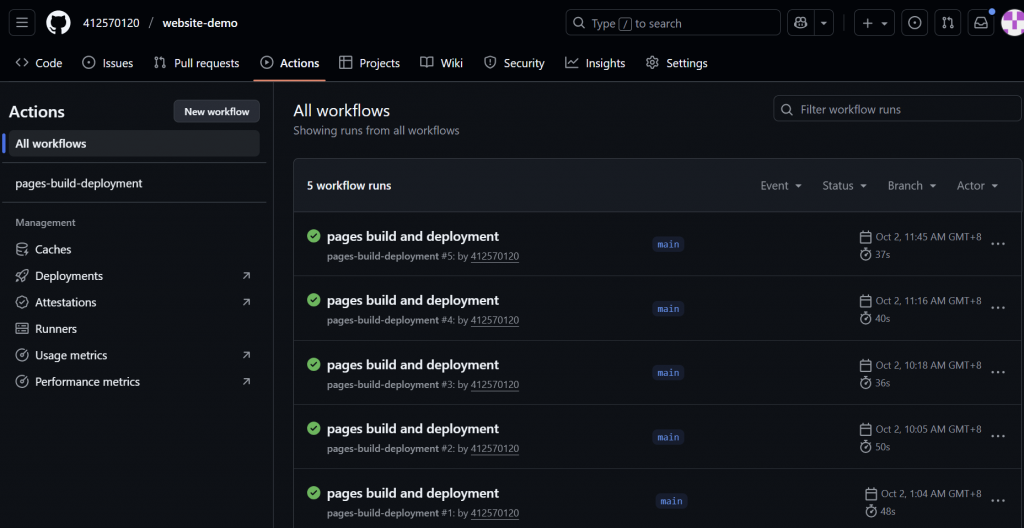This screenshot has height=528, width=1024.
Task: Click actor 412570120 link on run #2
Action: coord(495,449)
